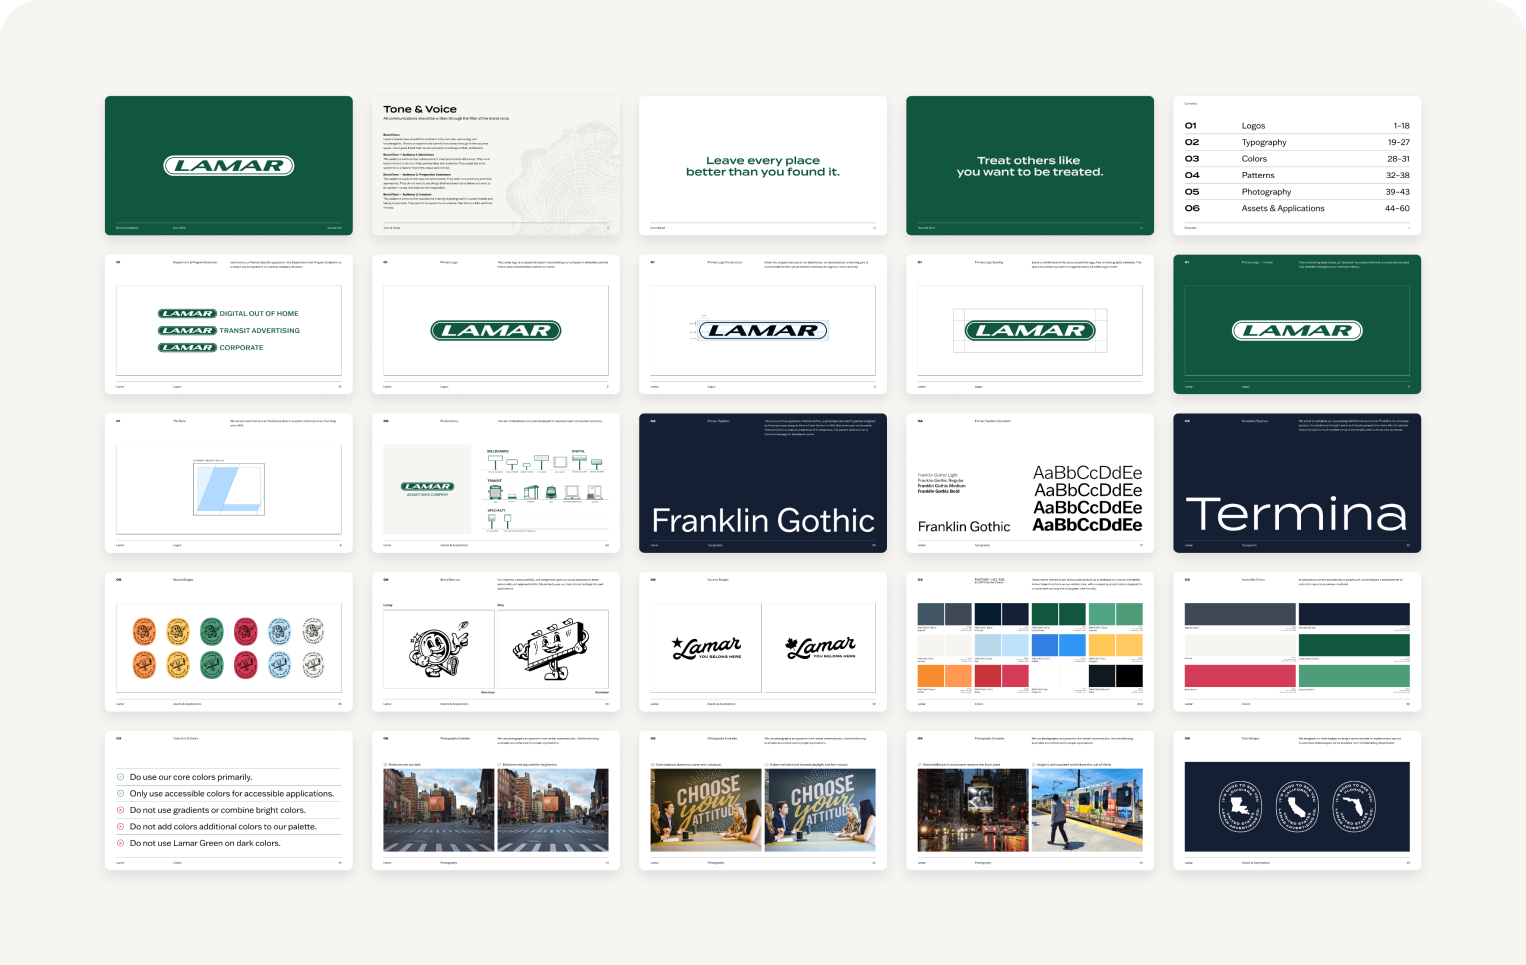Click the Lamar Digital Out of Home logo
The height and width of the screenshot is (965, 1526).
tap(228, 313)
